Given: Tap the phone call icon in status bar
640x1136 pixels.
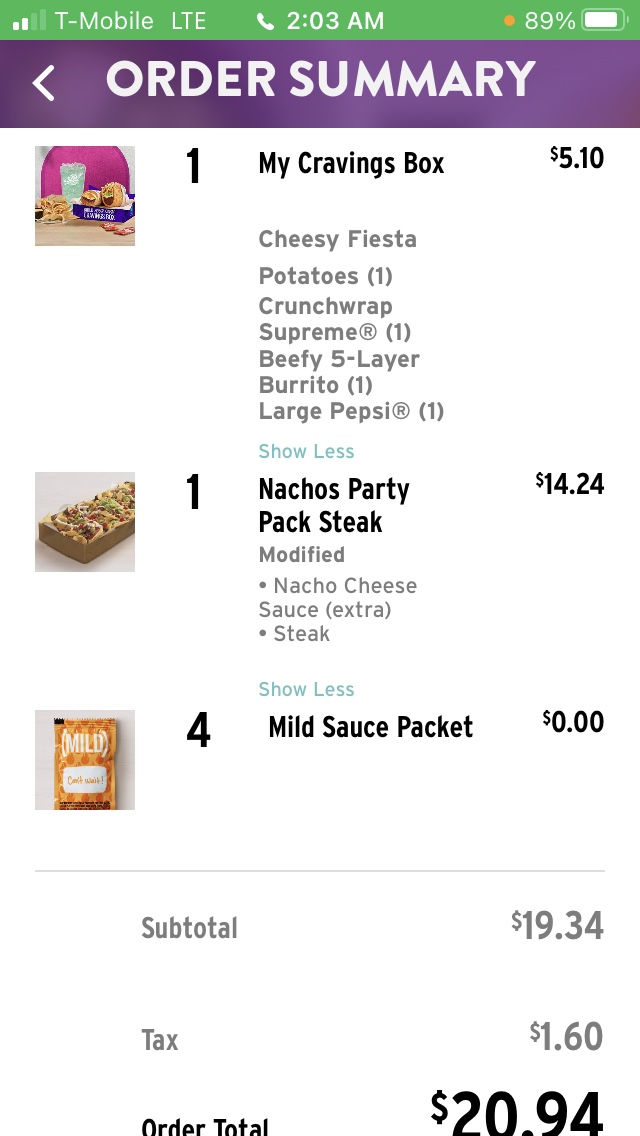Looking at the screenshot, I should (x=265, y=21).
